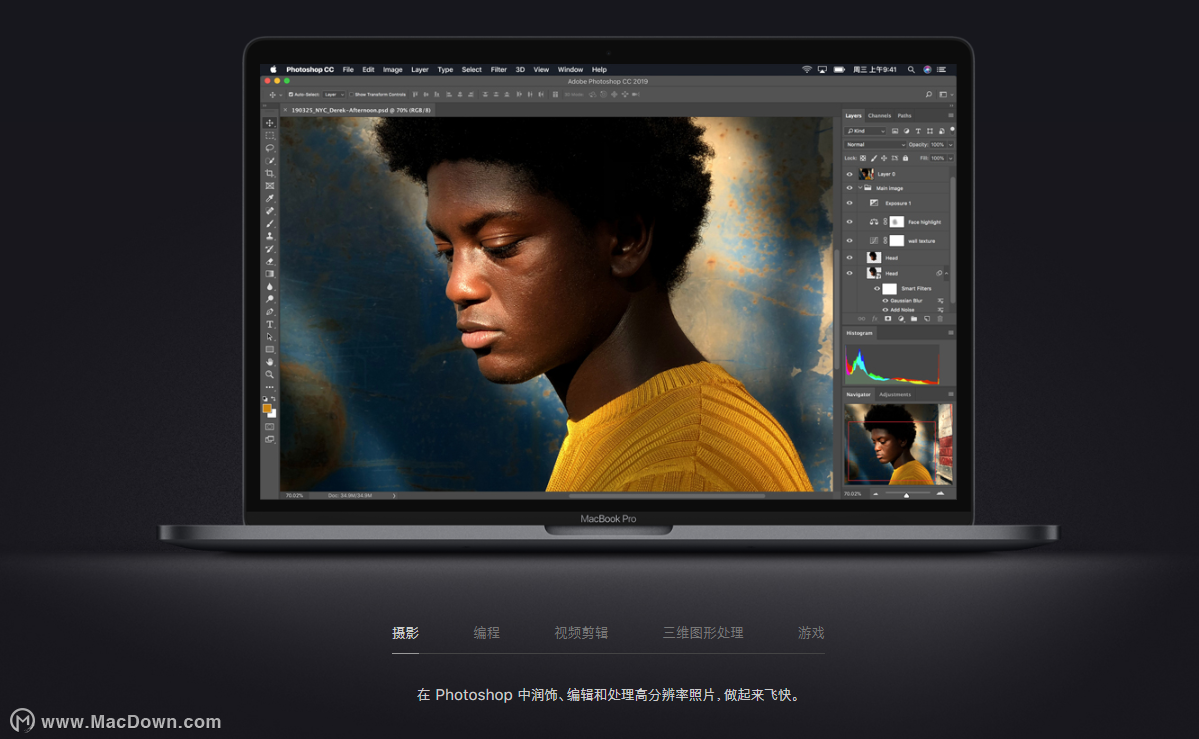
Task: Swap foreground and background colors
Action: pos(273,399)
